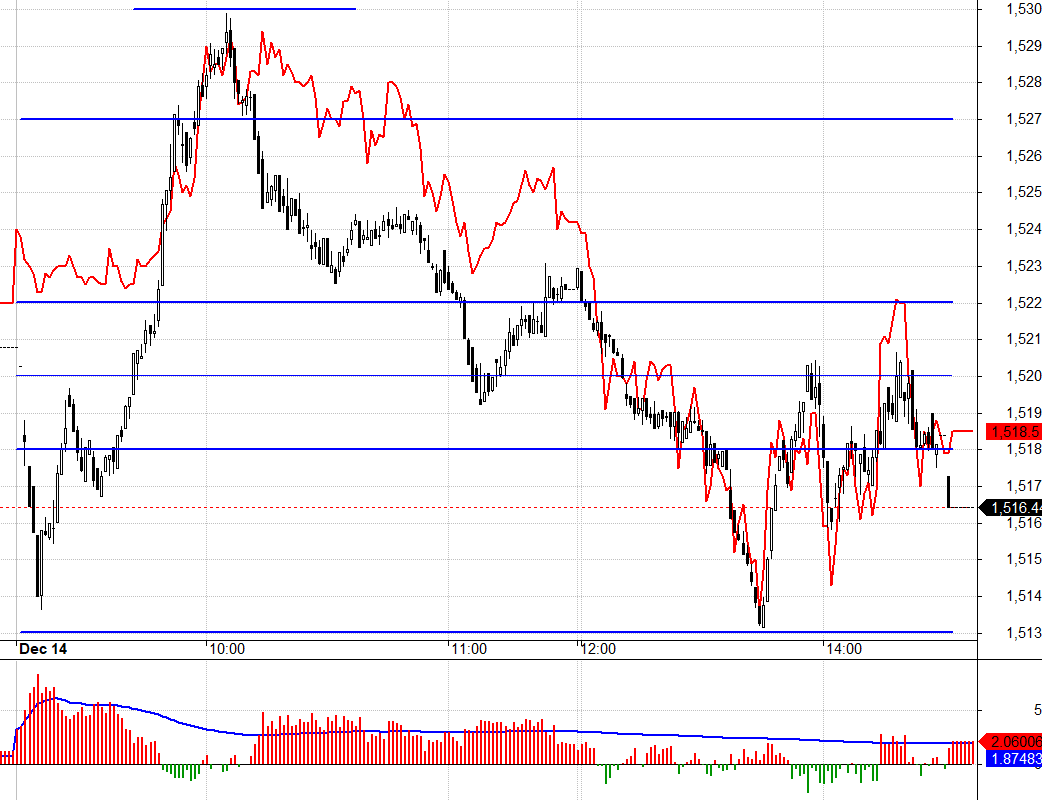Click the Dec 14 date label

pyautogui.click(x=43, y=649)
